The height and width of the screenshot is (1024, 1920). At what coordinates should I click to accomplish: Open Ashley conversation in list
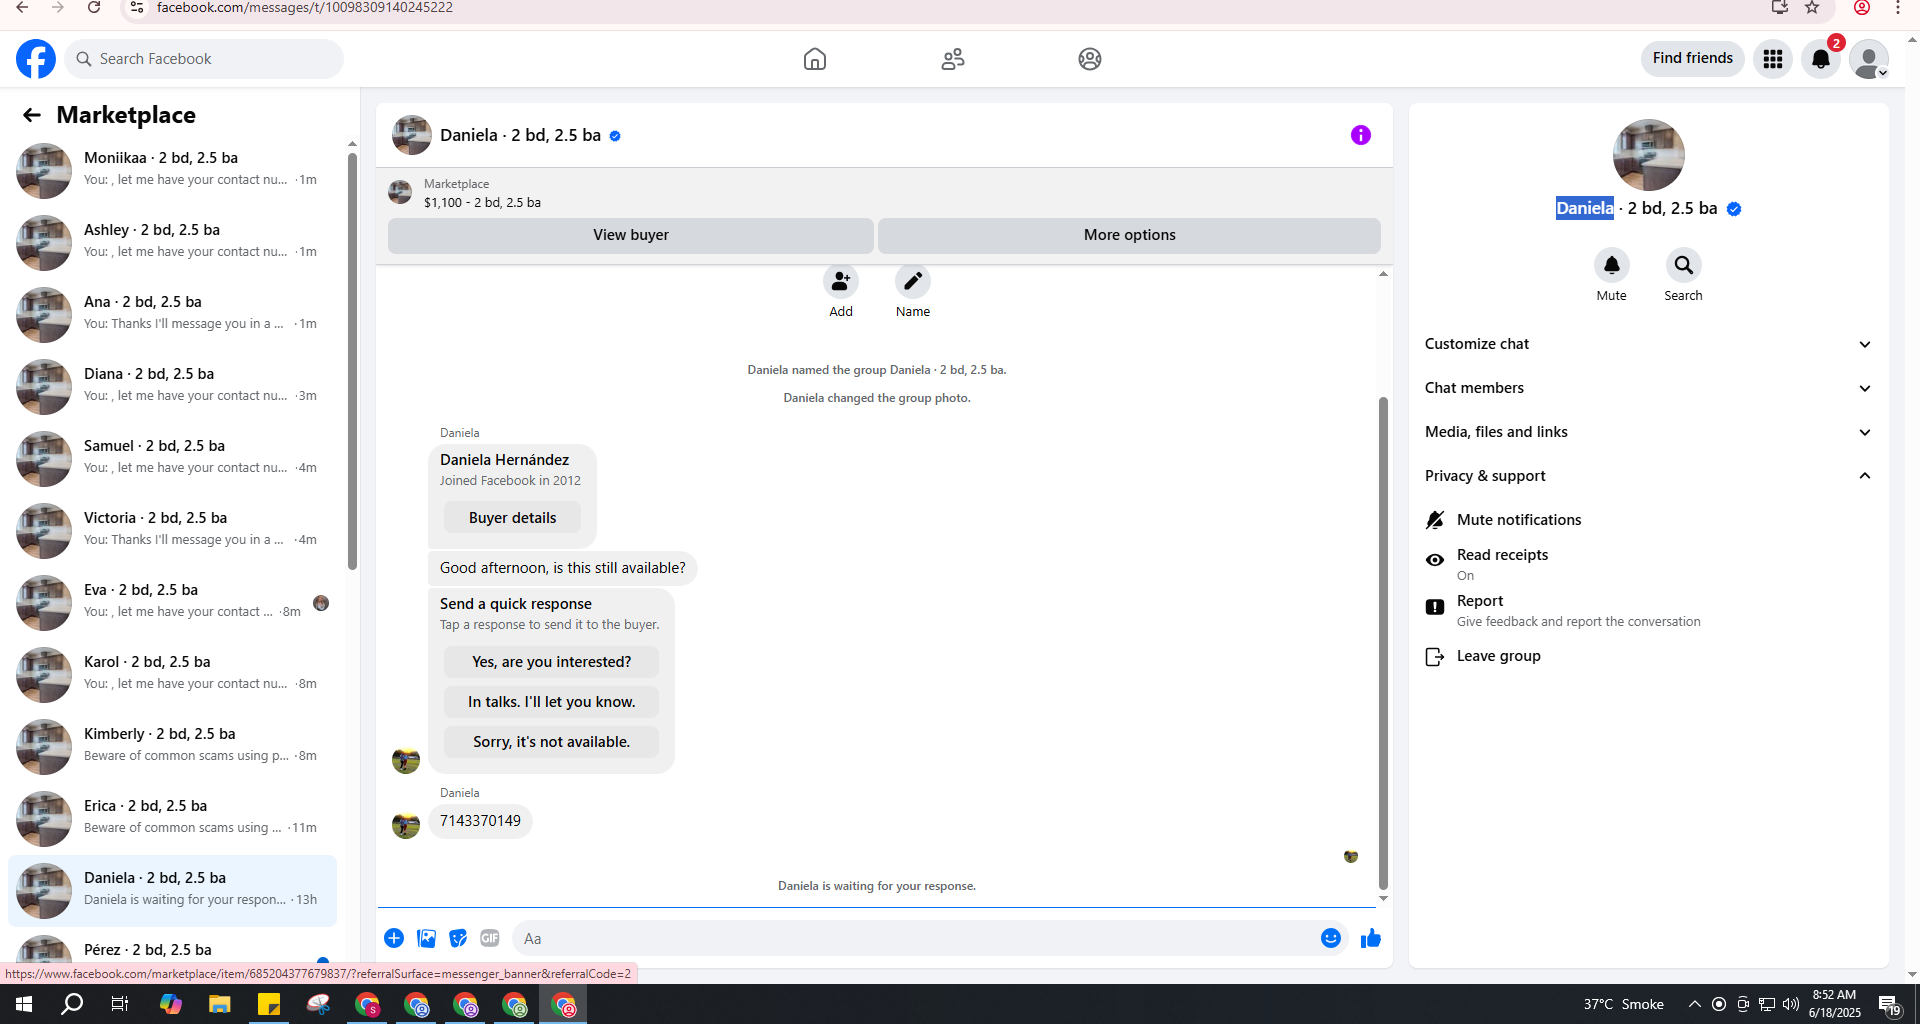point(173,242)
